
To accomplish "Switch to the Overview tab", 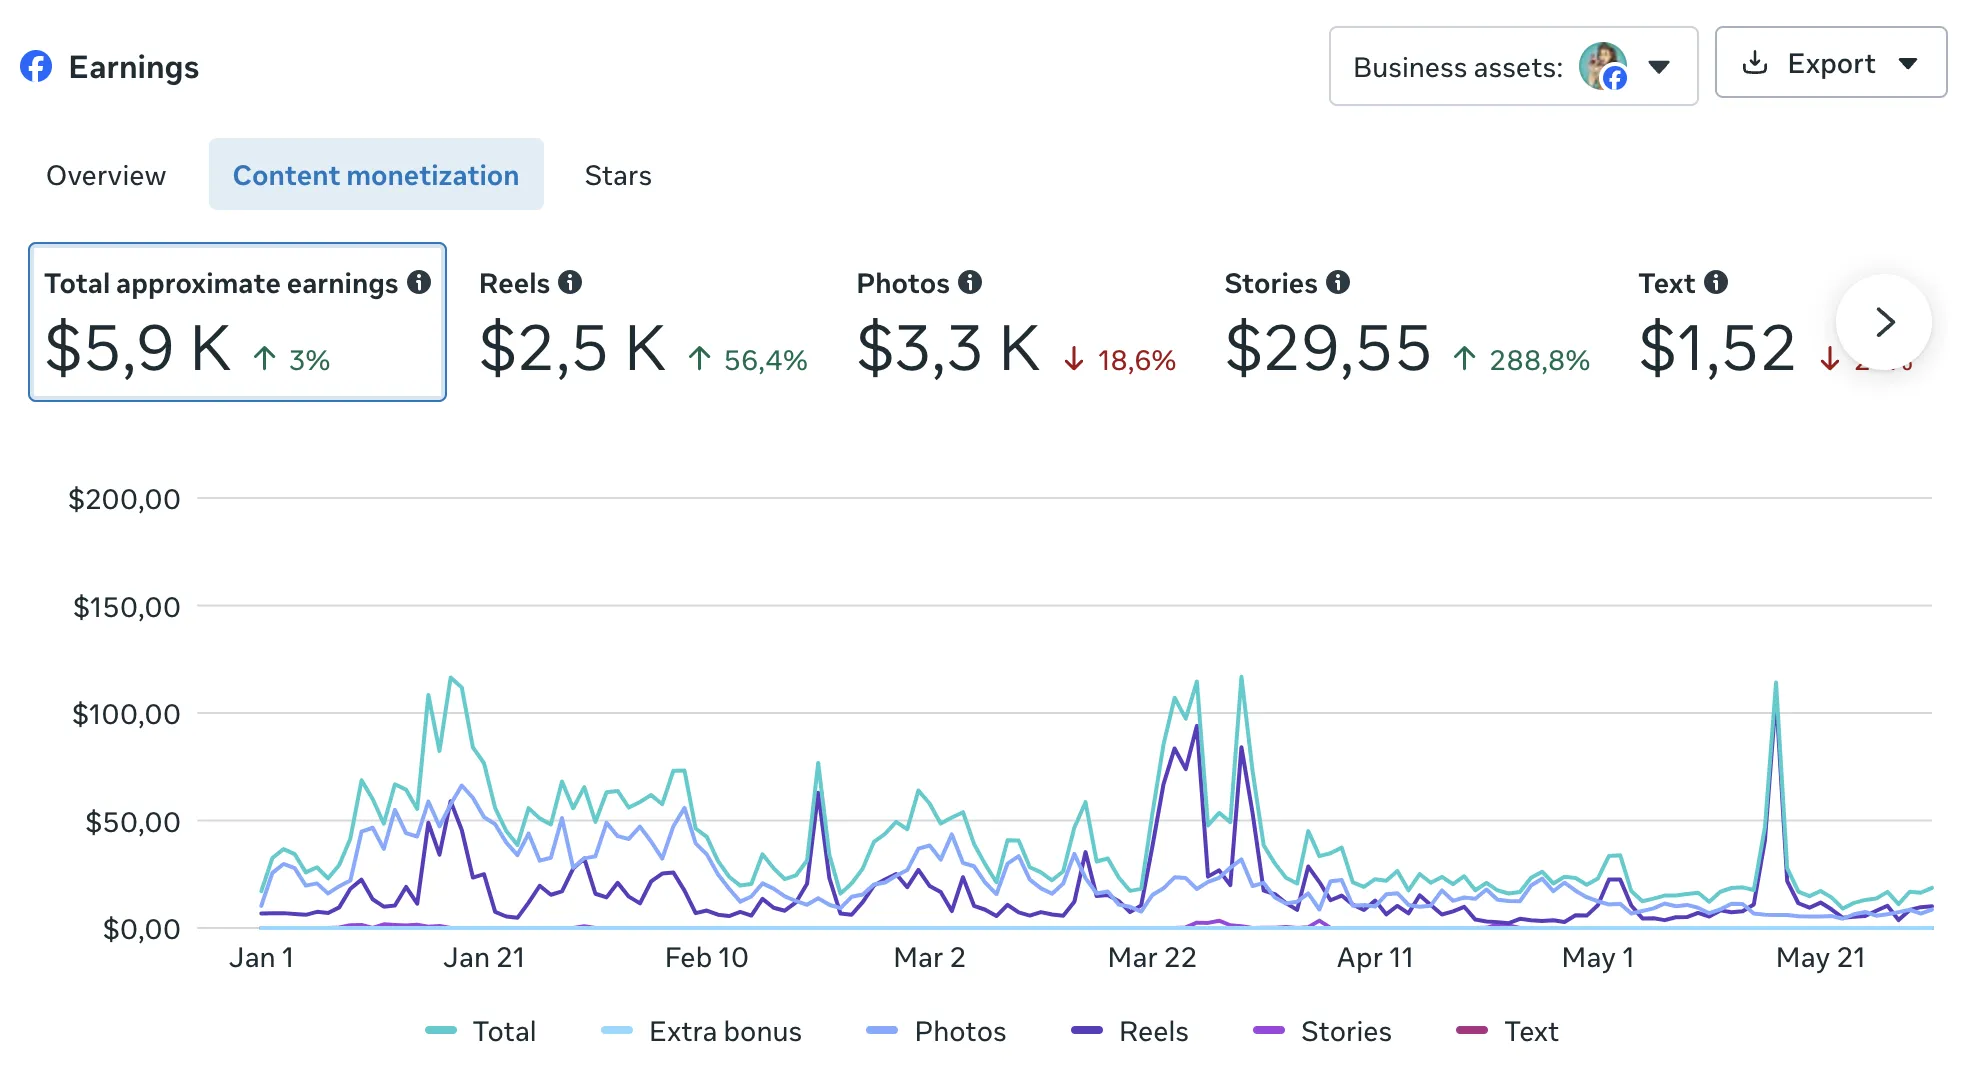I will click(x=106, y=175).
